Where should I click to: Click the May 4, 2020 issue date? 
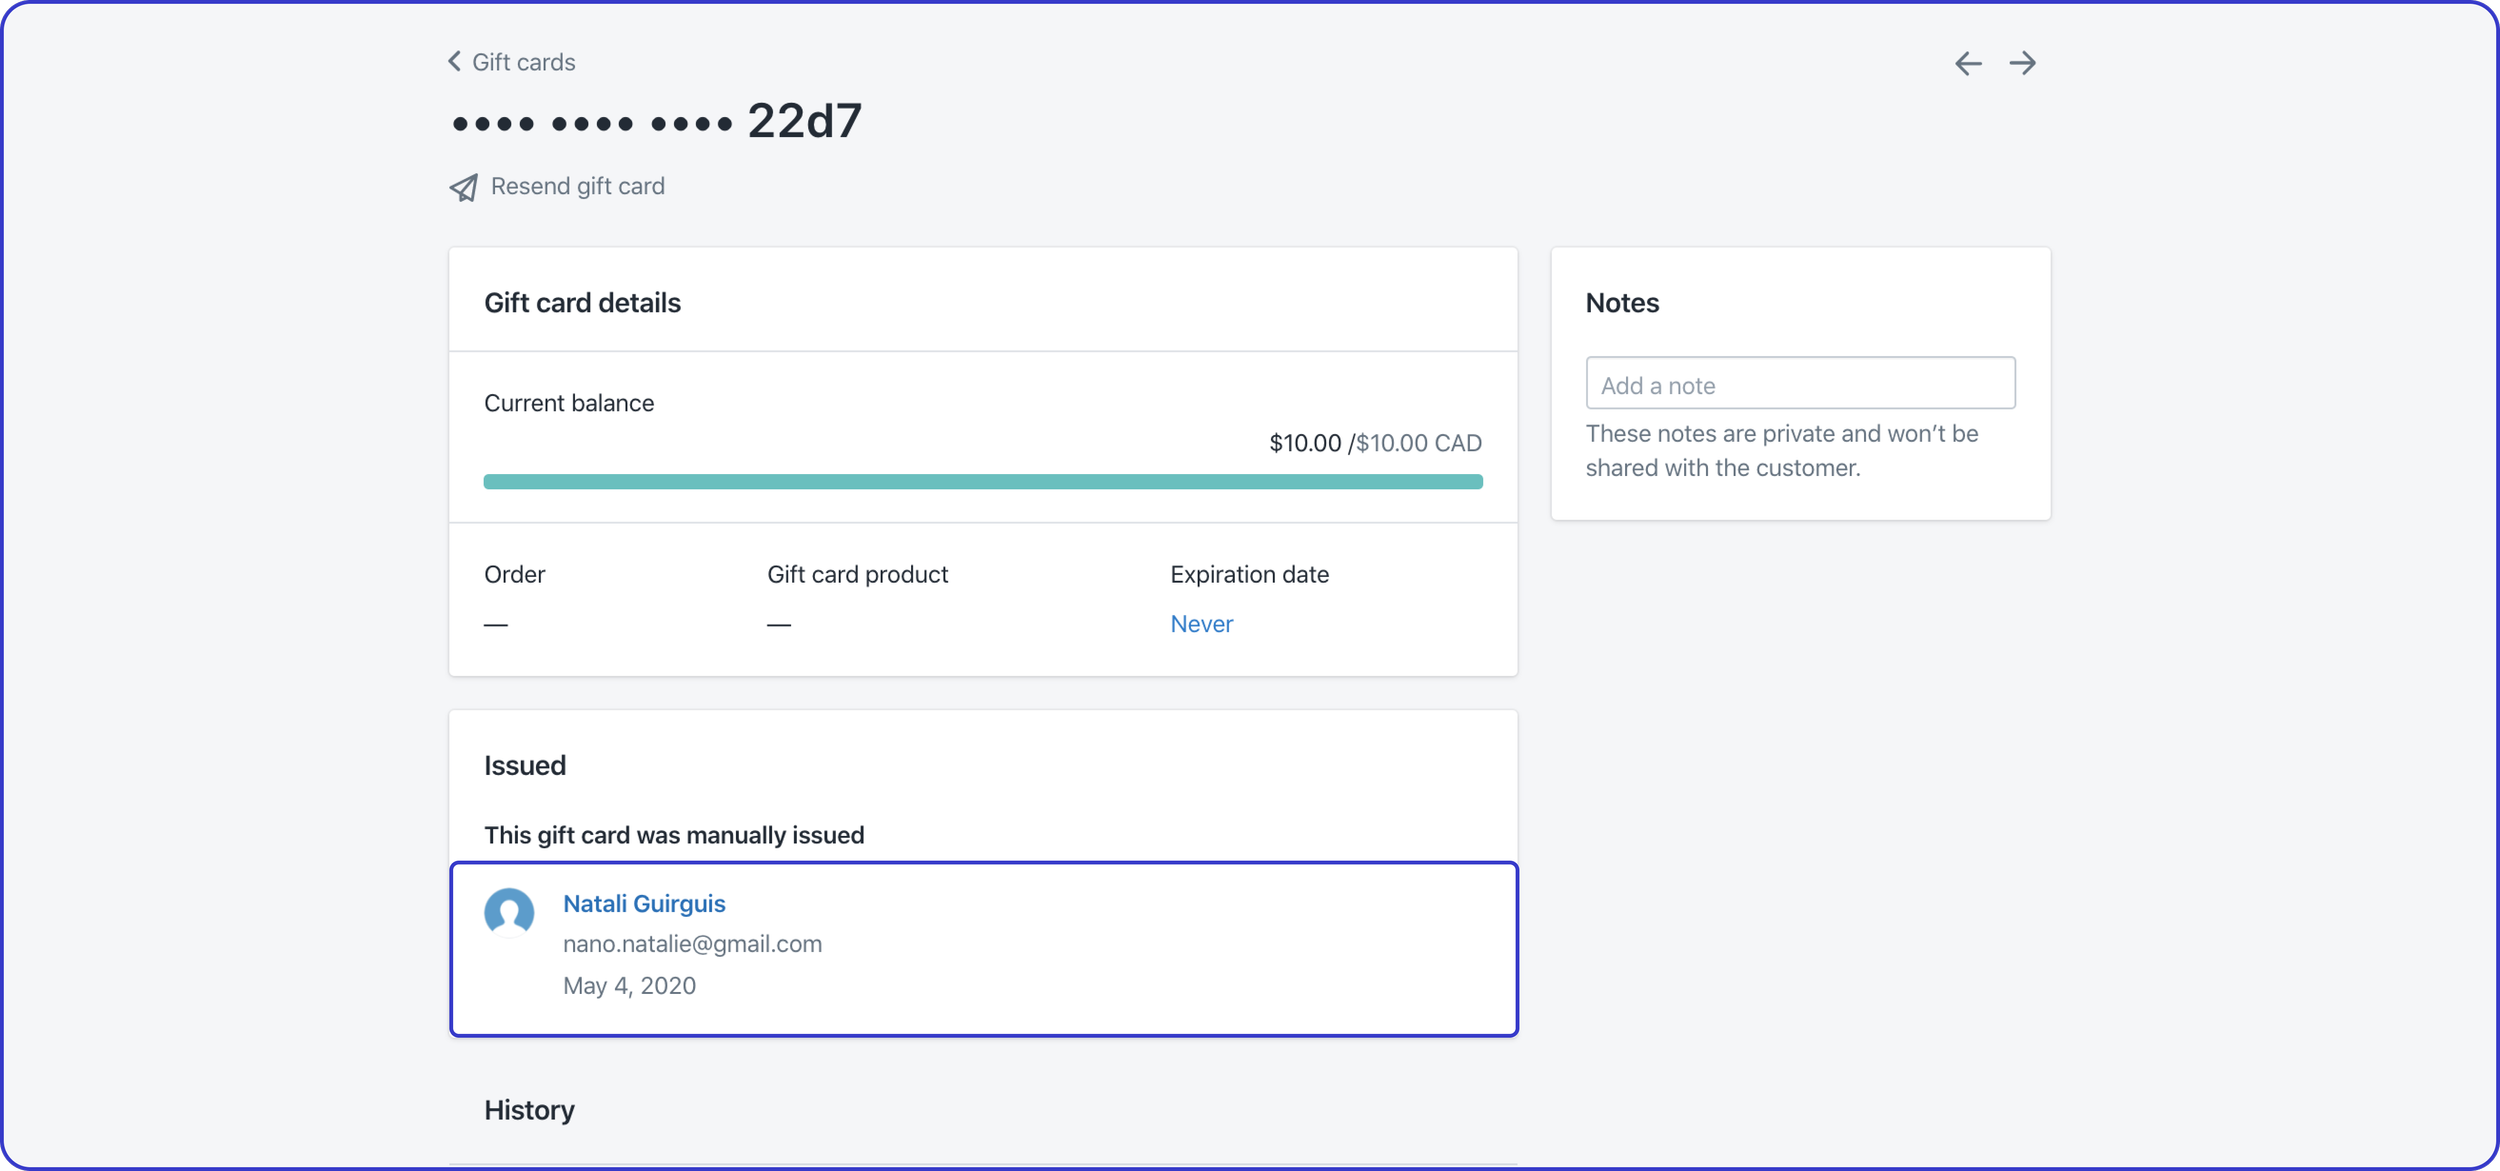pyautogui.click(x=629, y=985)
